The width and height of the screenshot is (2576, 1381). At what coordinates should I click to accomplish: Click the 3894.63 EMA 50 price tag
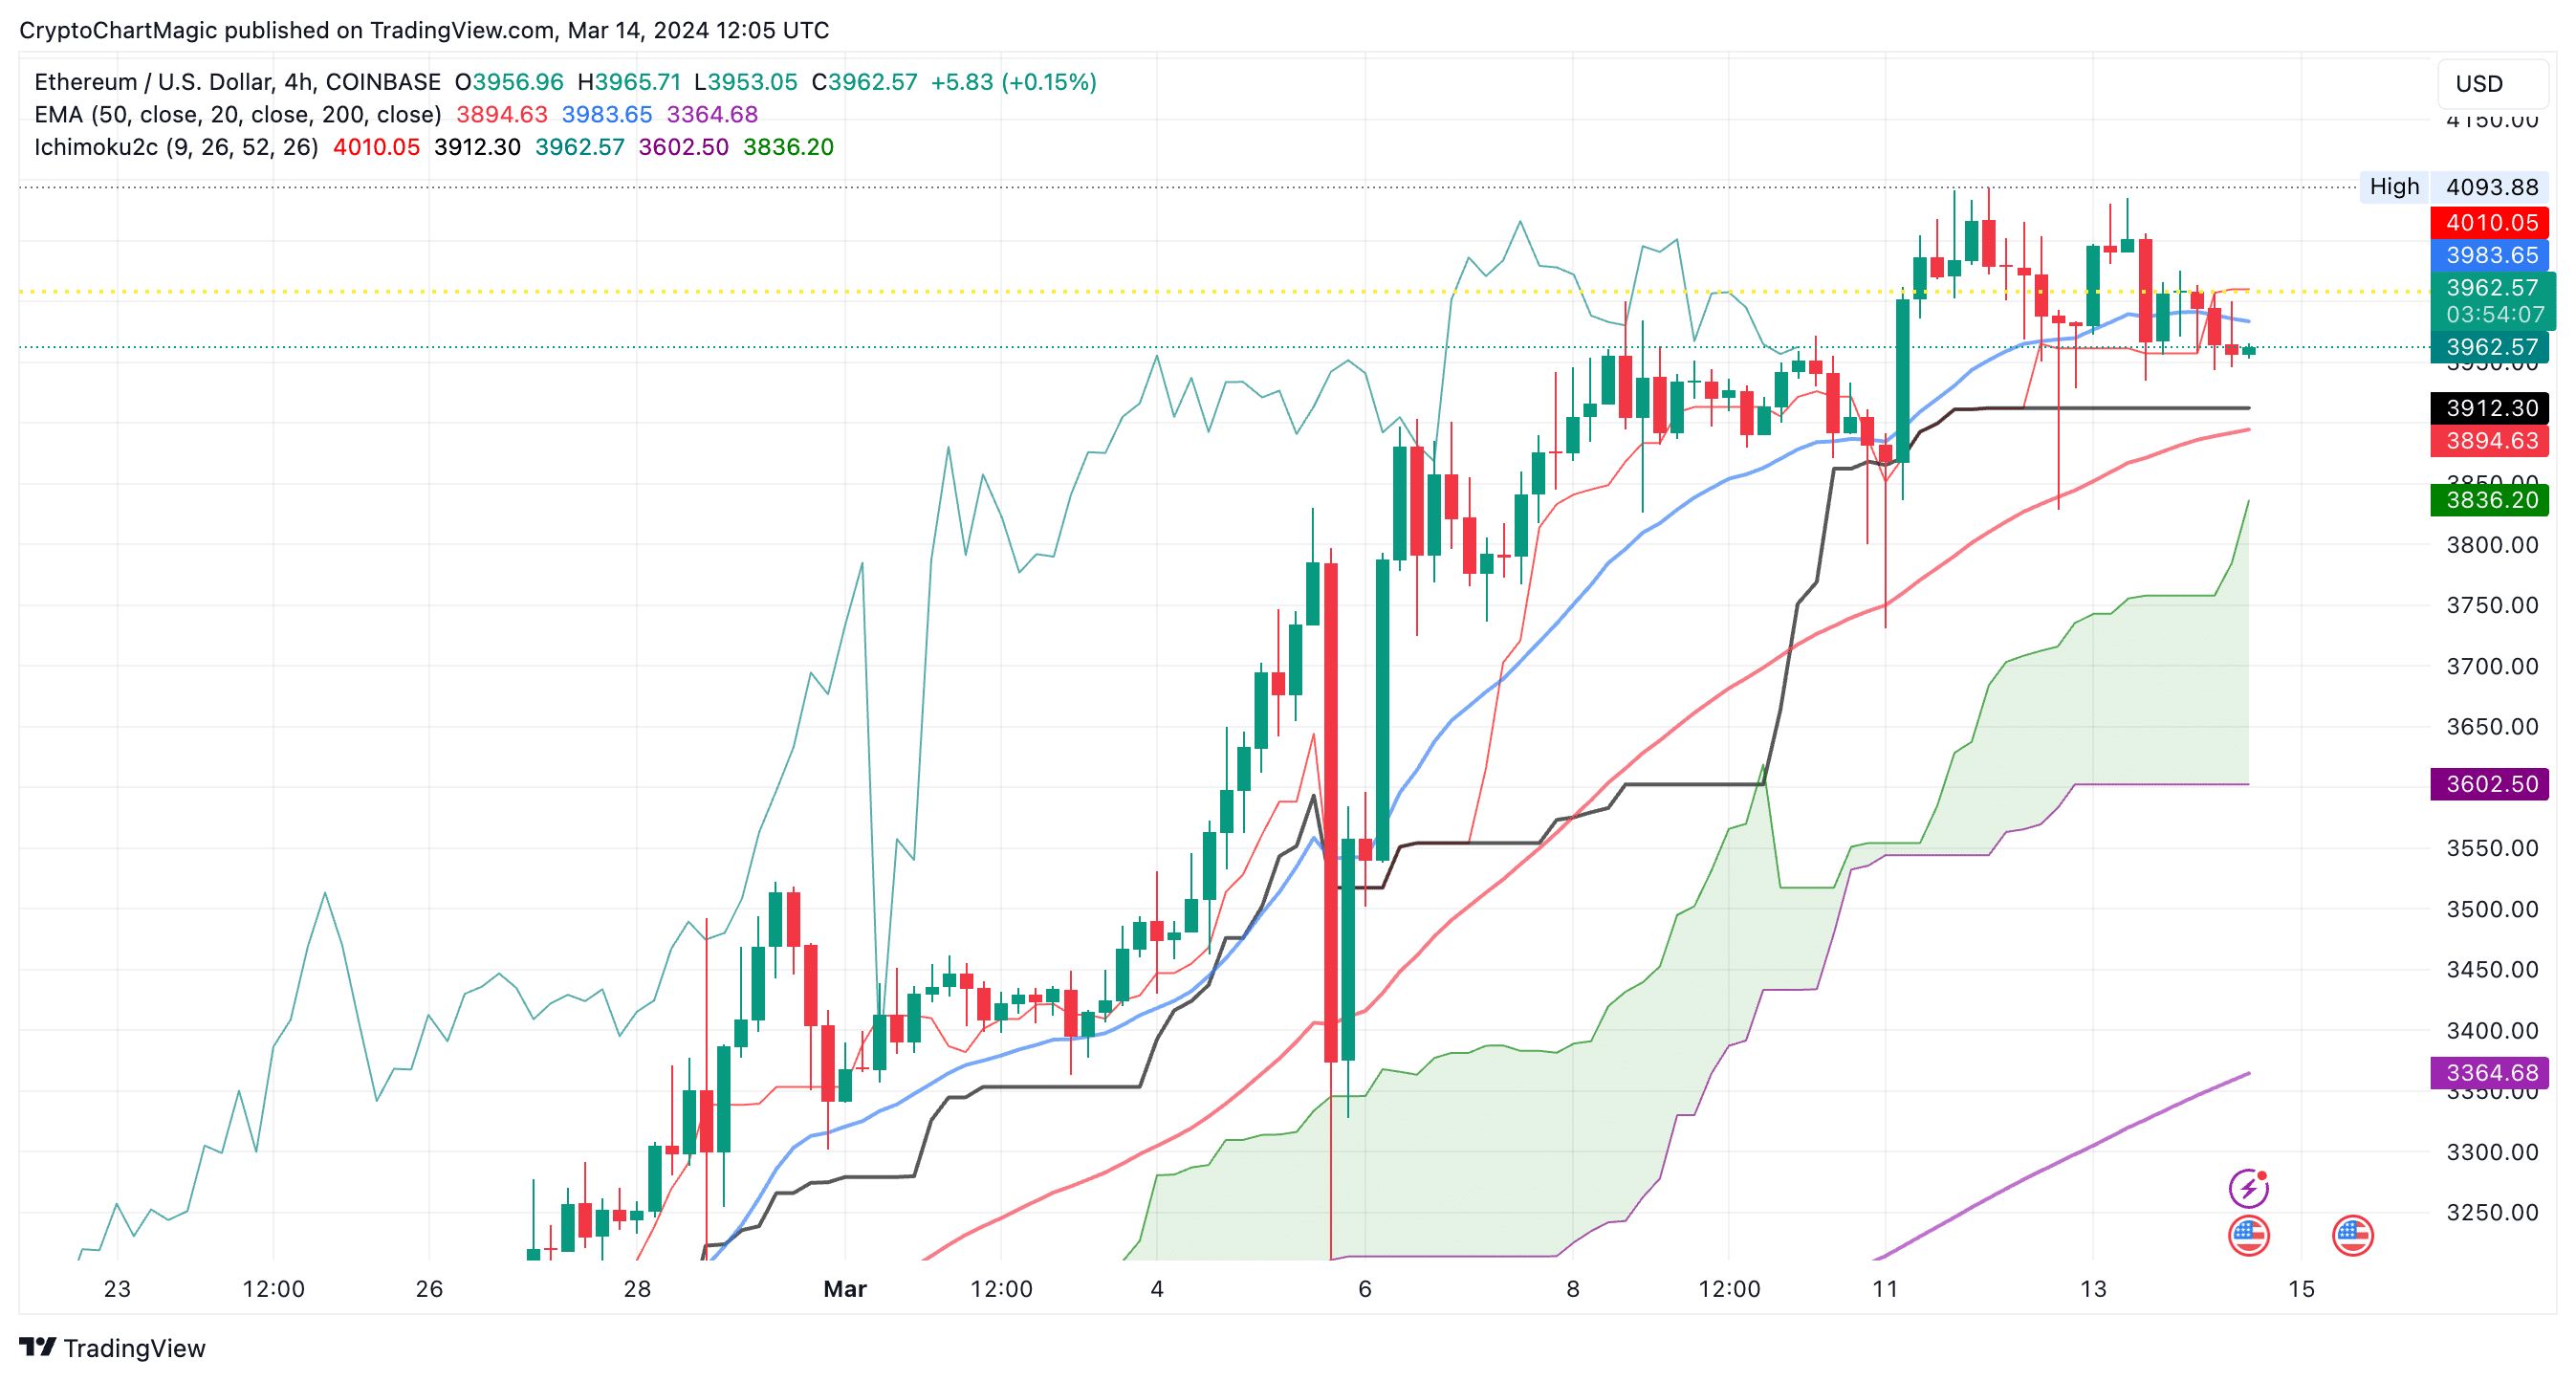pos(2490,441)
